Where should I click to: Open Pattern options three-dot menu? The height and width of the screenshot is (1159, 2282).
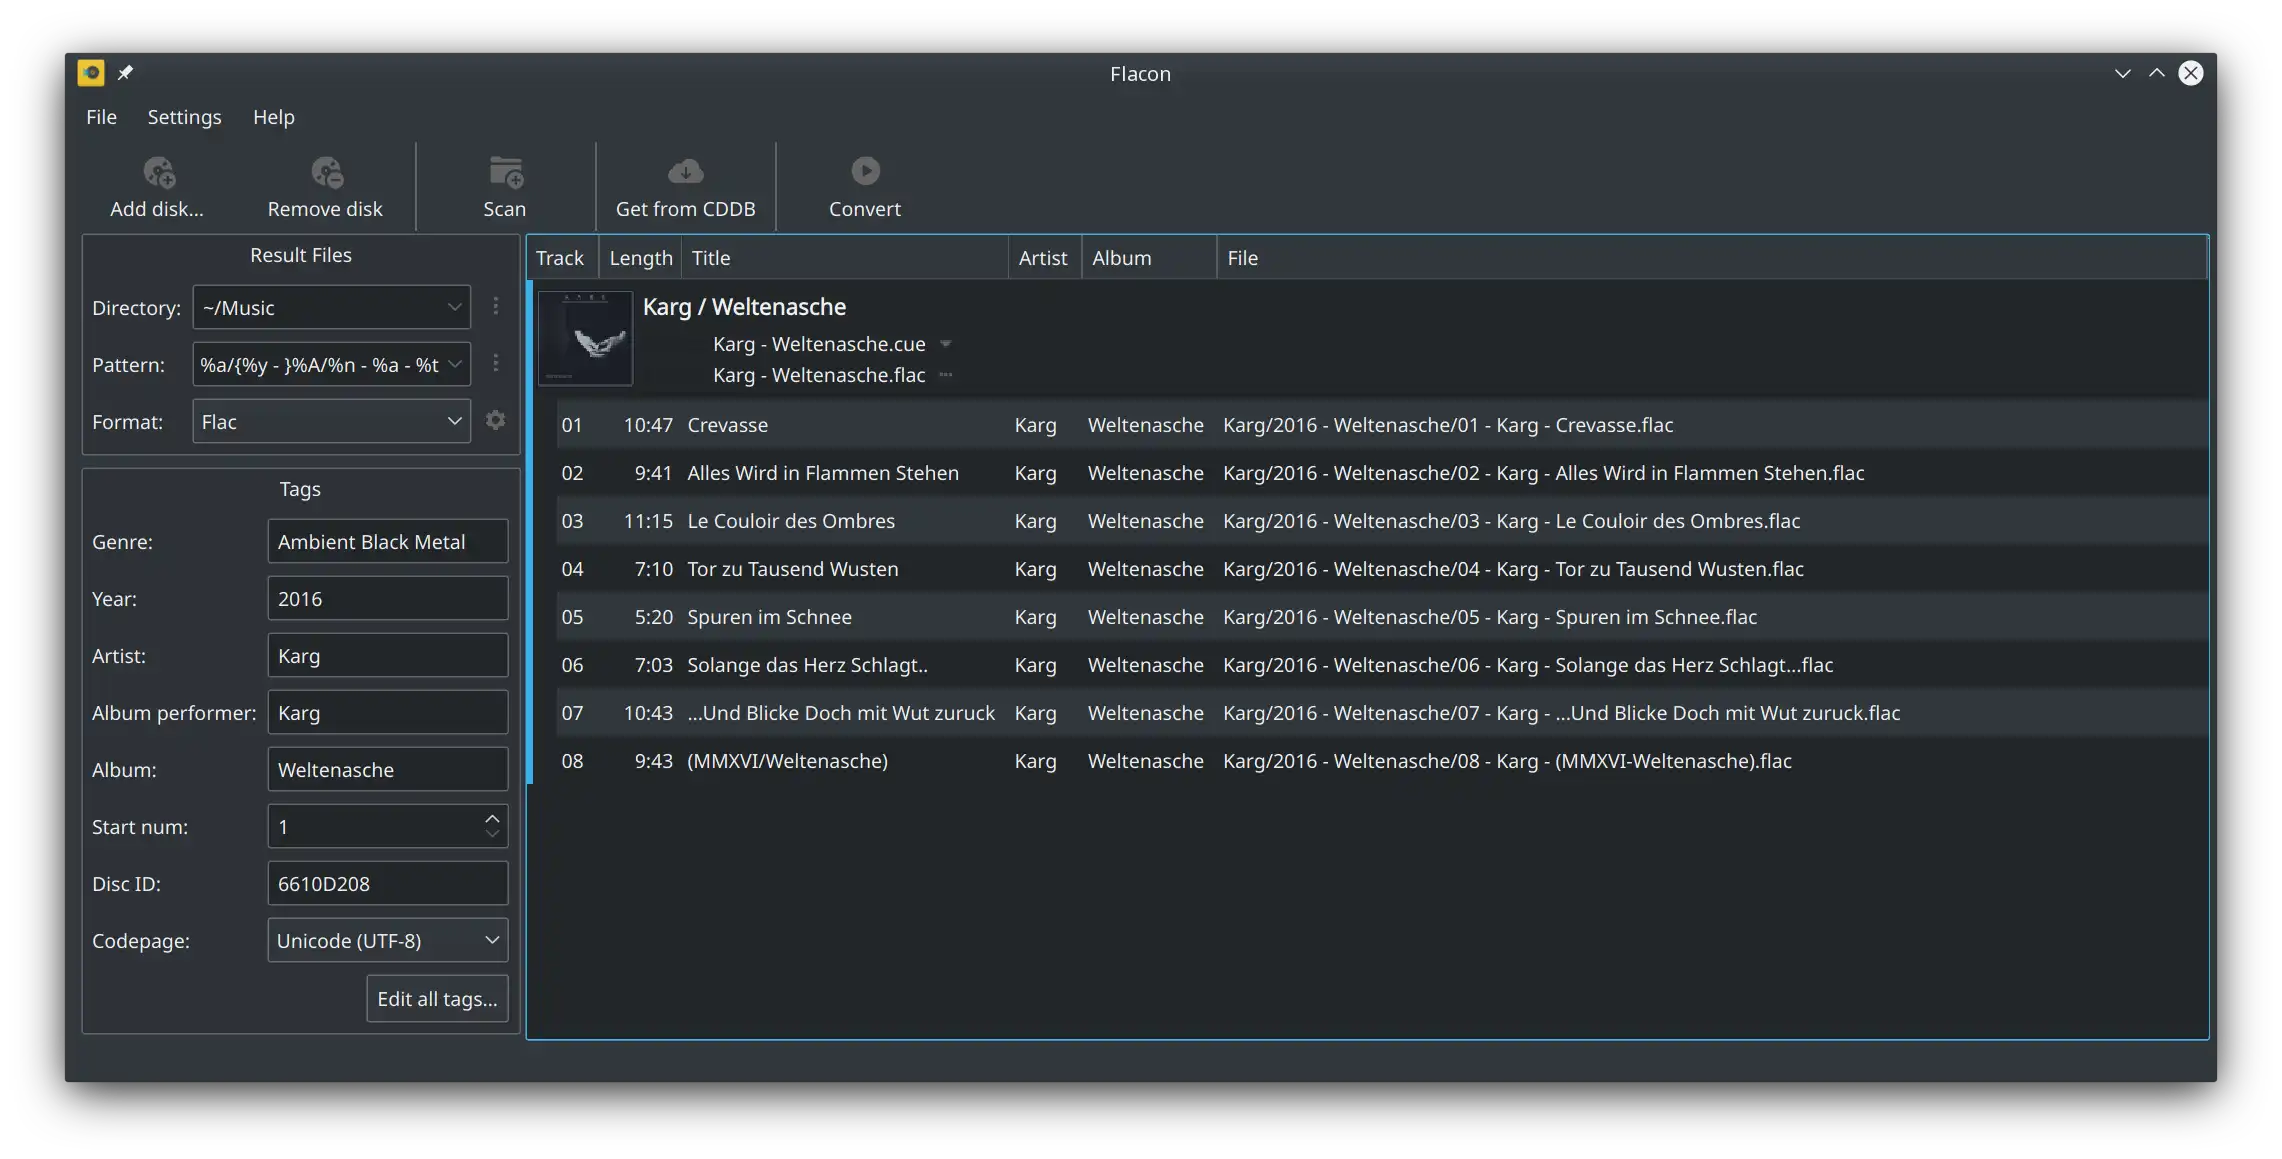pyautogui.click(x=495, y=363)
